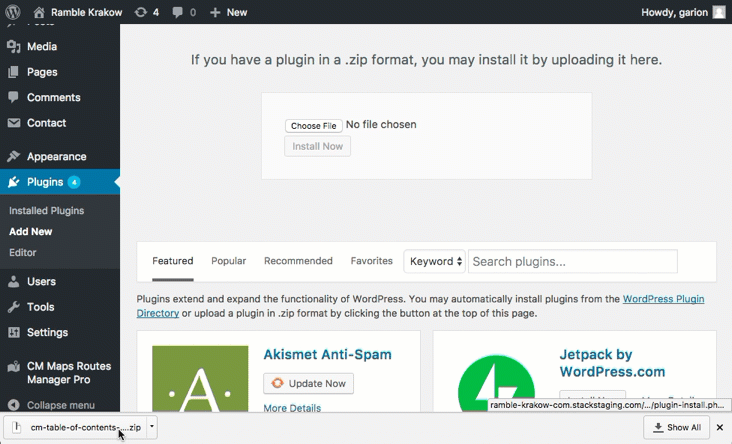Click the Jetpack plugin logo
This screenshot has height=444, width=732.
point(496,383)
